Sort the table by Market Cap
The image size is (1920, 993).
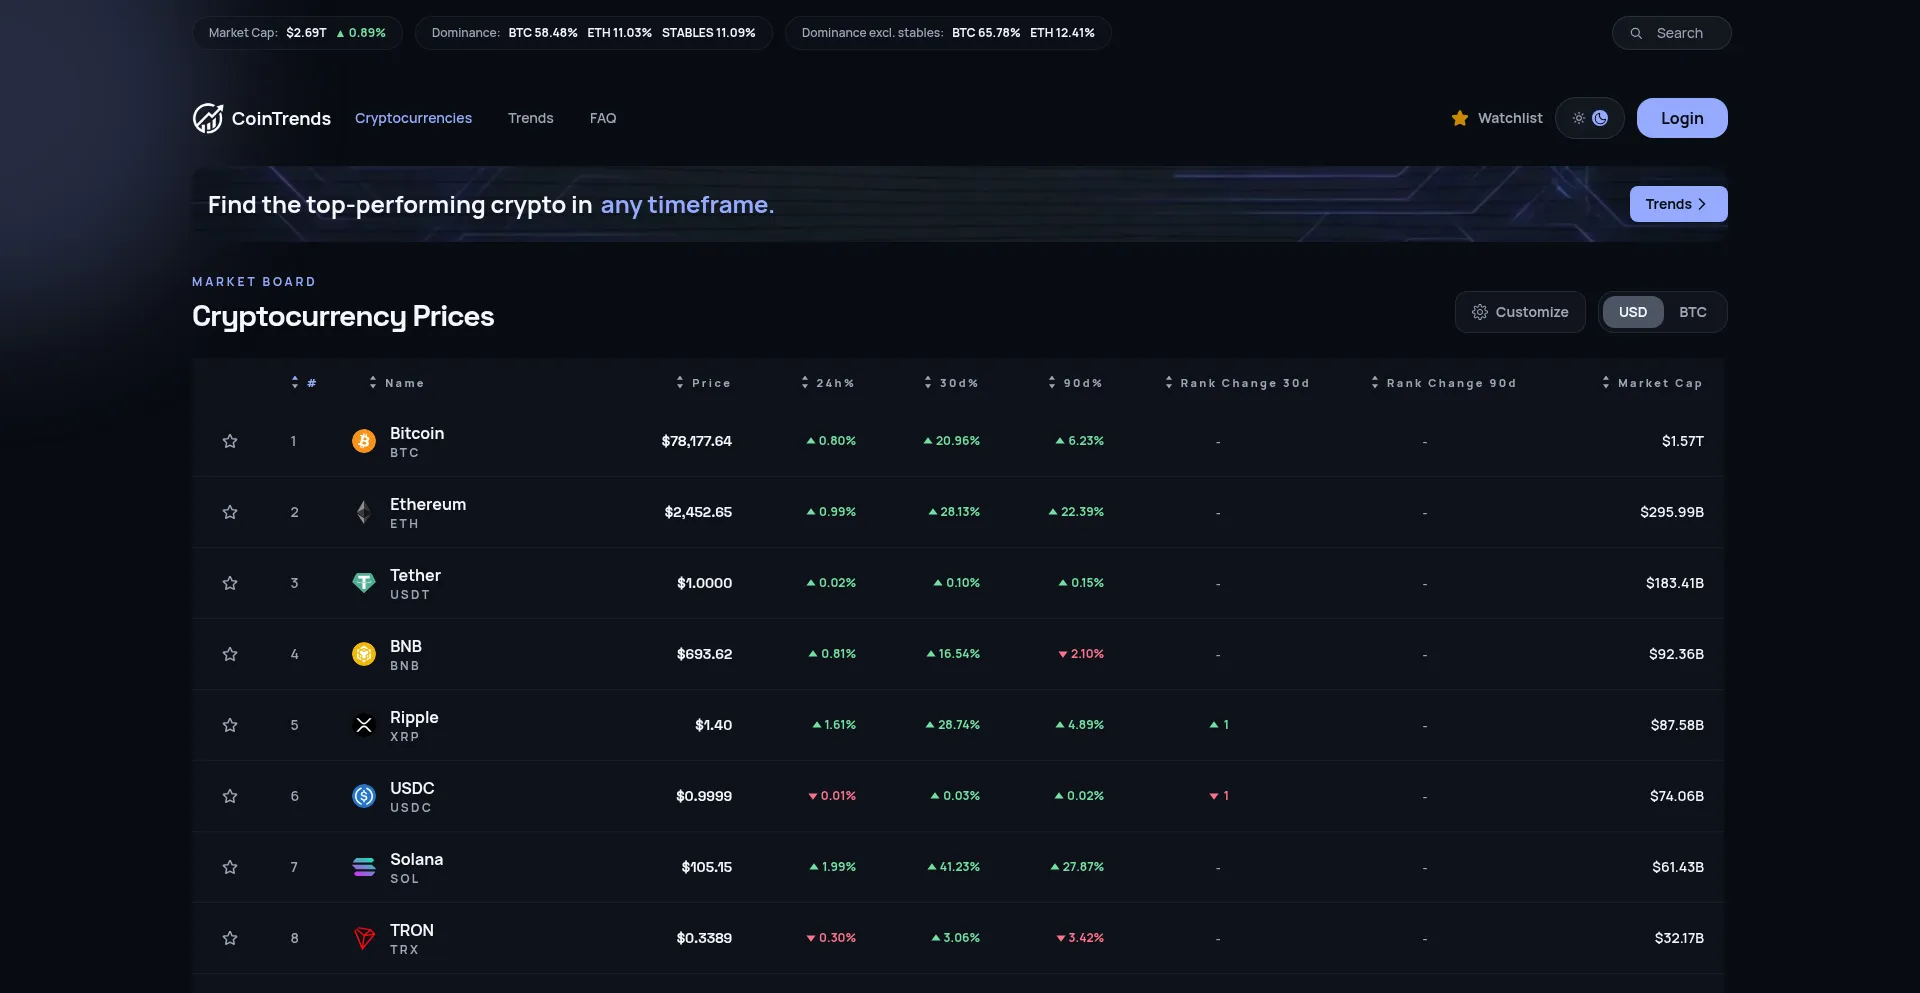1652,383
